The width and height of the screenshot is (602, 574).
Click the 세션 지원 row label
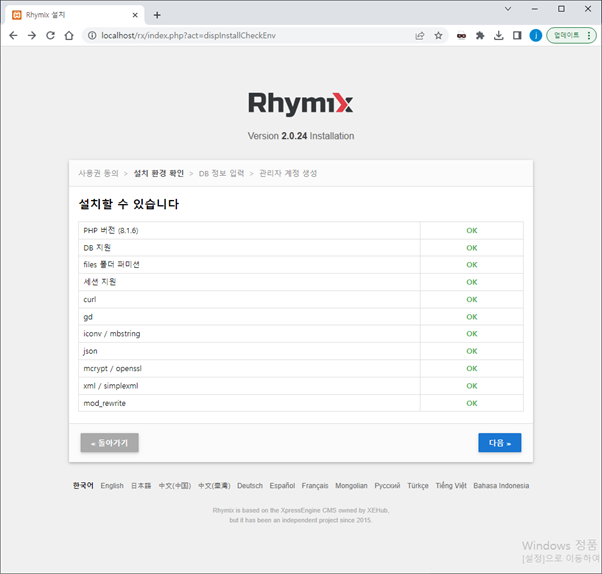click(x=100, y=282)
